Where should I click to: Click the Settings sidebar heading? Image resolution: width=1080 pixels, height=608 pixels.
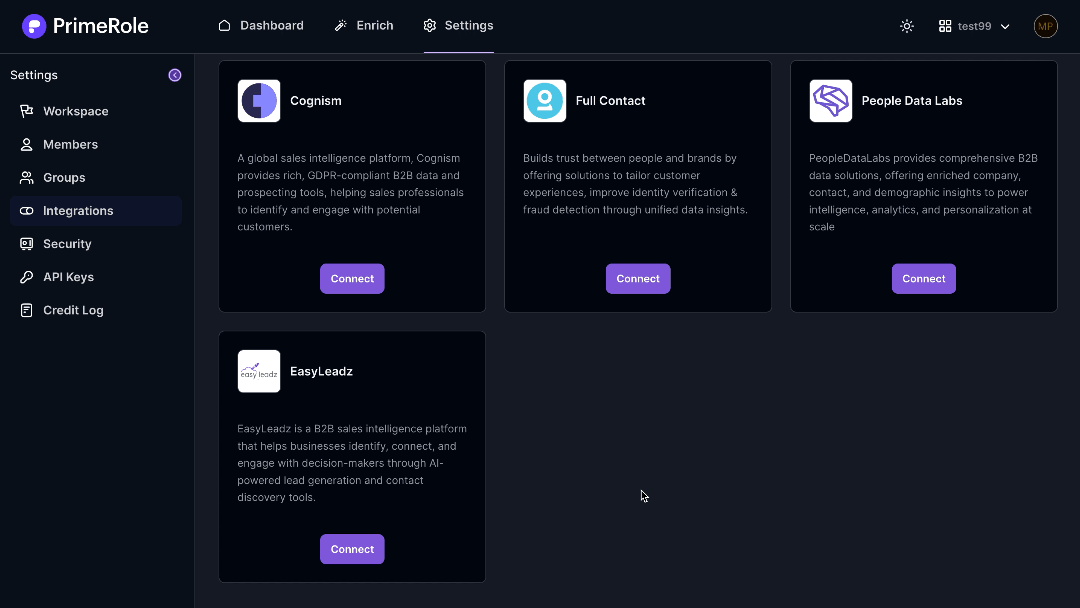34,75
